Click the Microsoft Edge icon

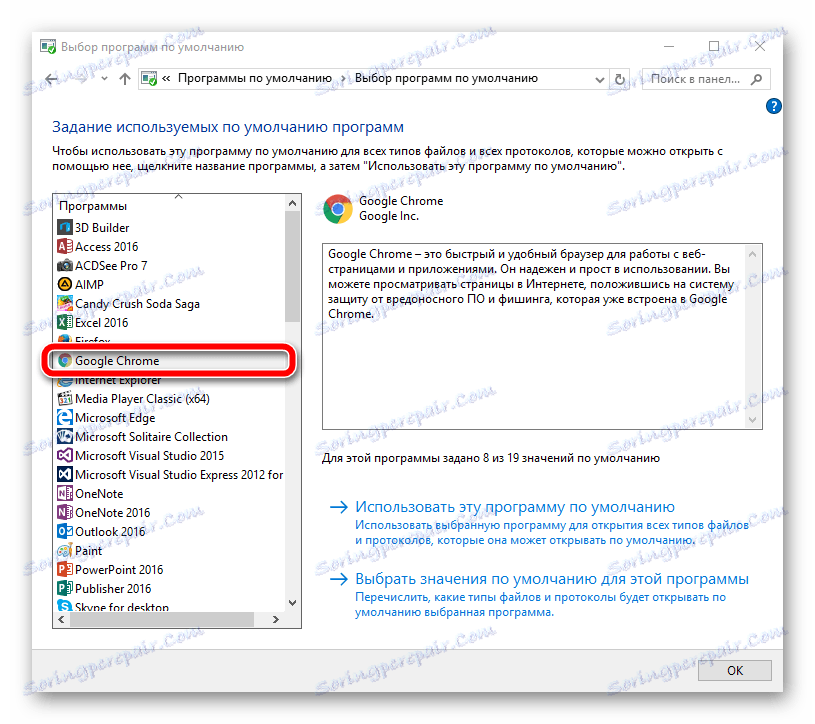[64, 417]
